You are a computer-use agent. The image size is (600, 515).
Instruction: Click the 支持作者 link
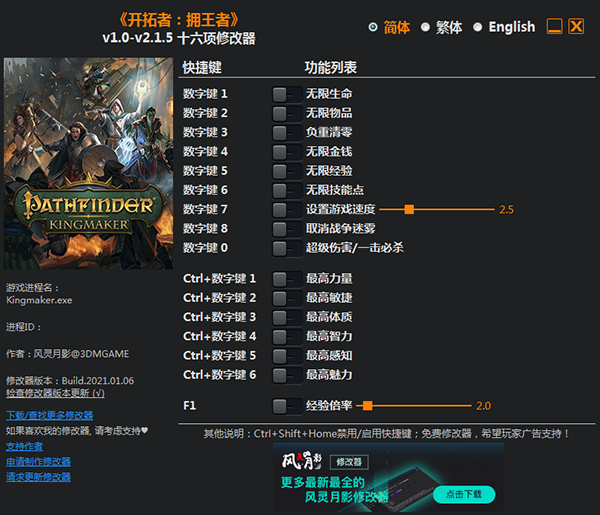click(24, 447)
